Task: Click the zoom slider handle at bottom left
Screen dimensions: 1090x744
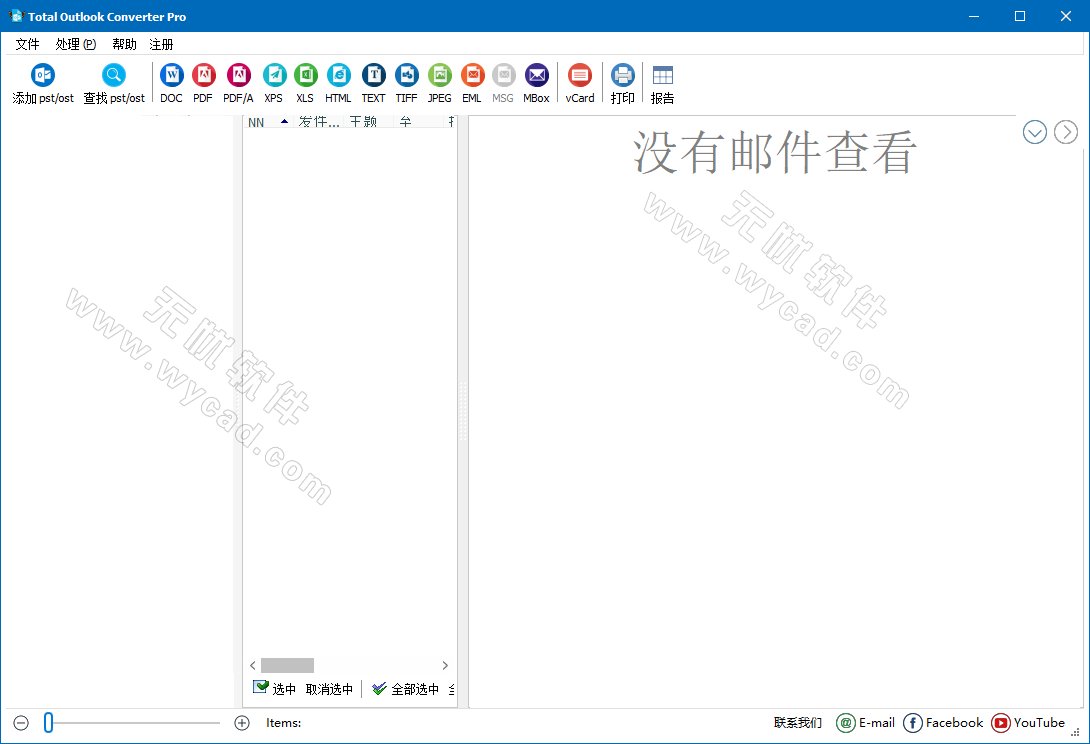Action: [48, 723]
